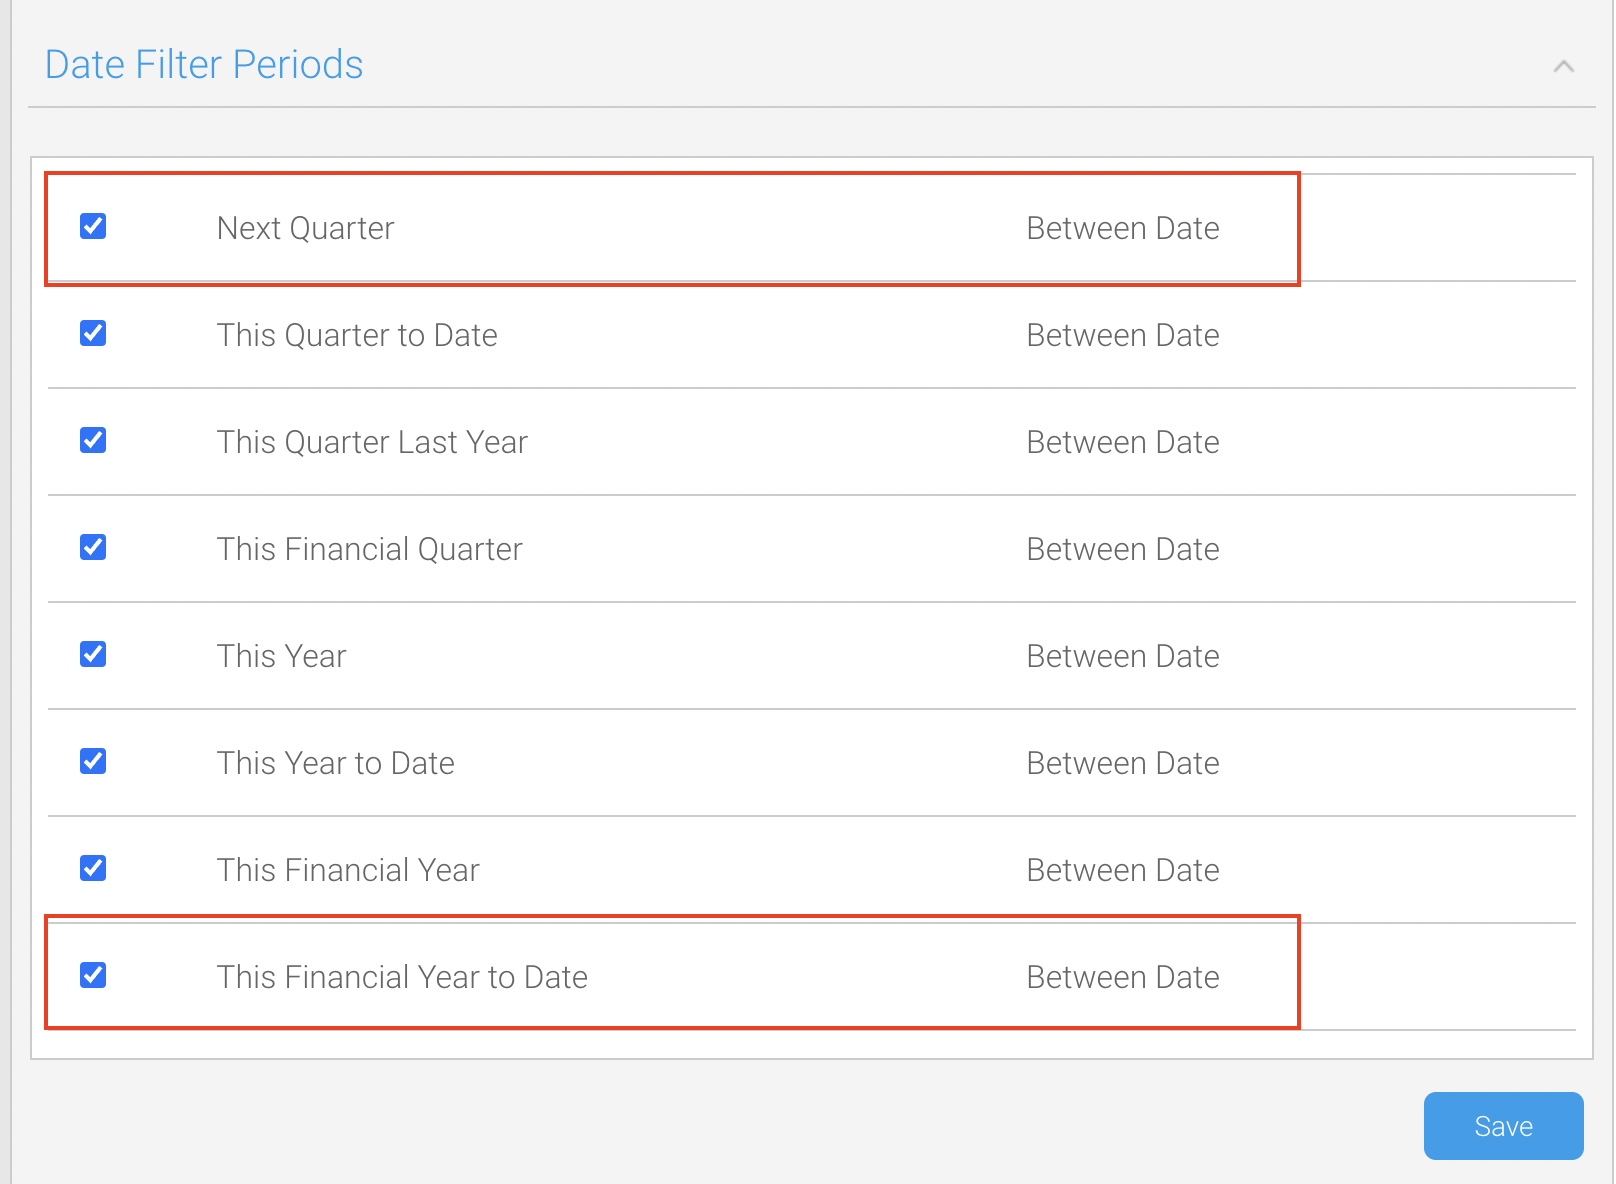Toggle the This Year to Date checkbox
The height and width of the screenshot is (1184, 1616).
point(92,762)
